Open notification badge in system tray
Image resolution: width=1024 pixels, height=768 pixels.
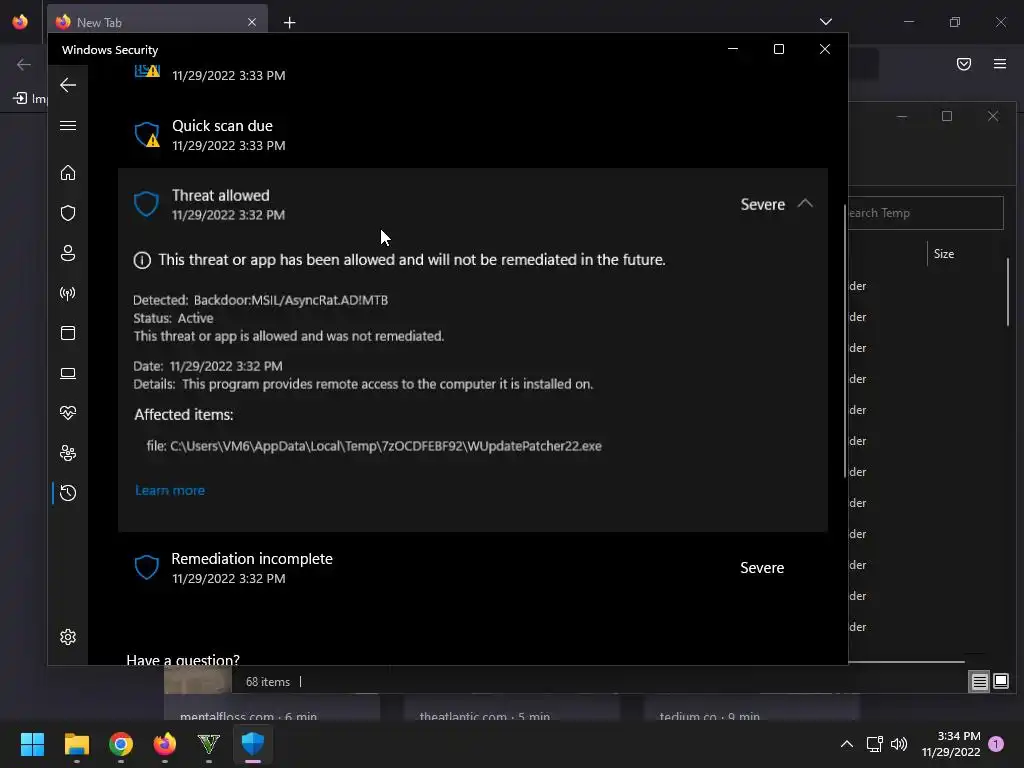[996, 744]
